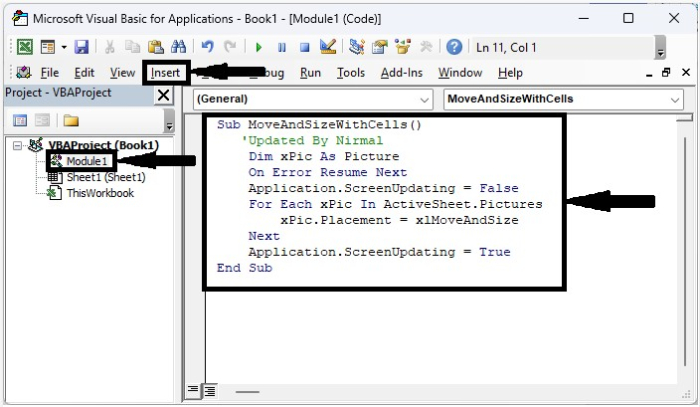Switch to Procedure View button
This screenshot has height=407, width=700.
(193, 391)
